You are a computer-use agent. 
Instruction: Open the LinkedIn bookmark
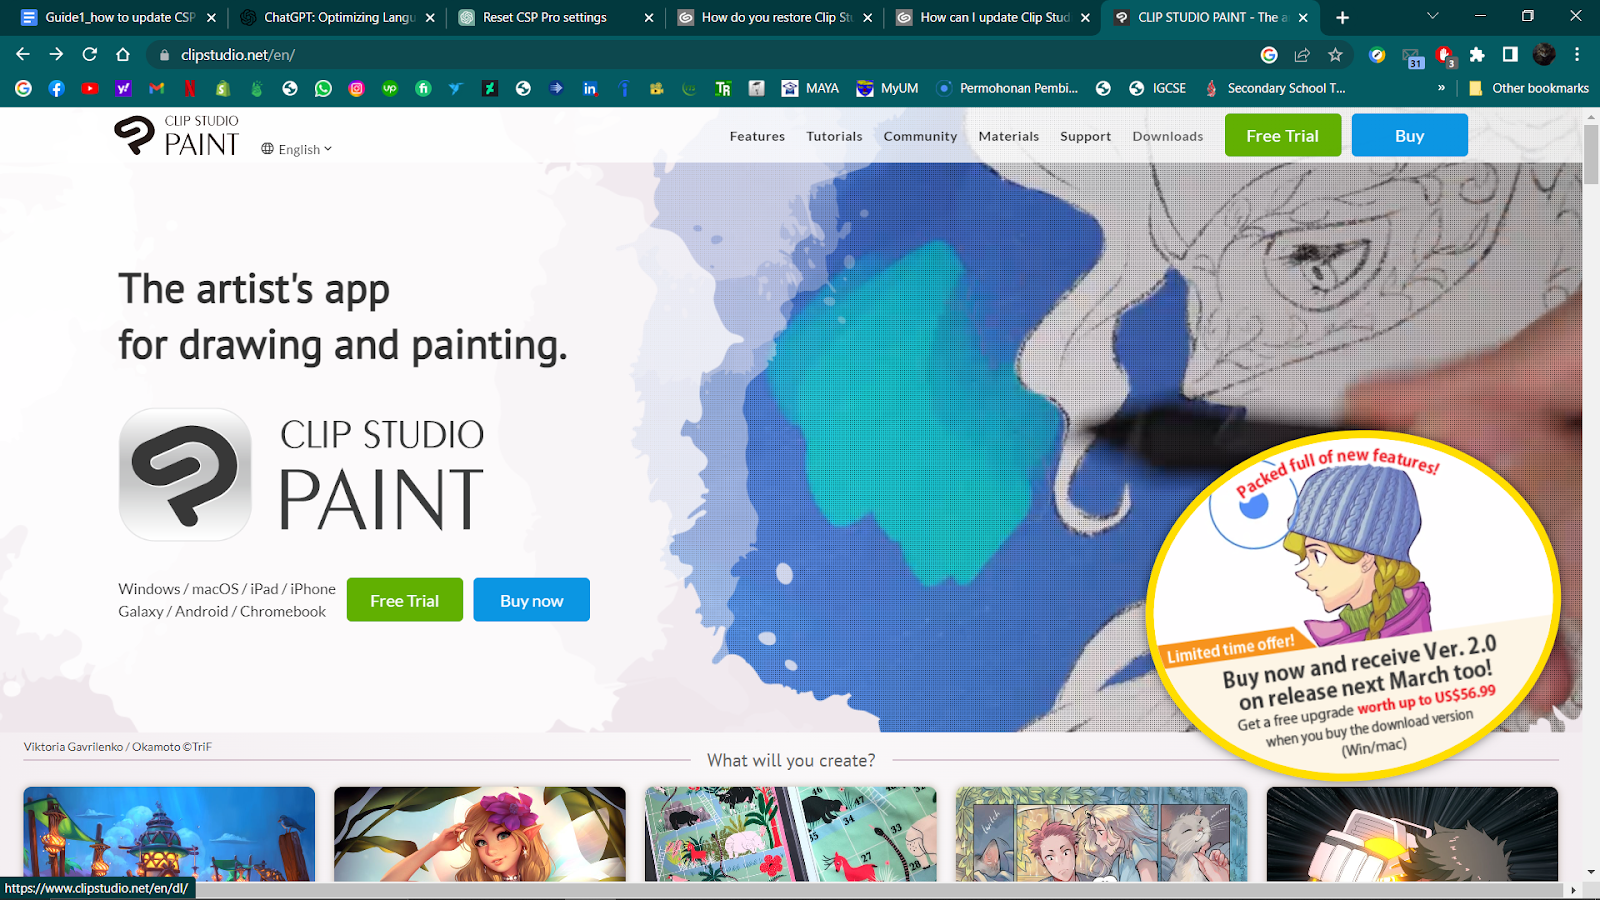pyautogui.click(x=590, y=88)
